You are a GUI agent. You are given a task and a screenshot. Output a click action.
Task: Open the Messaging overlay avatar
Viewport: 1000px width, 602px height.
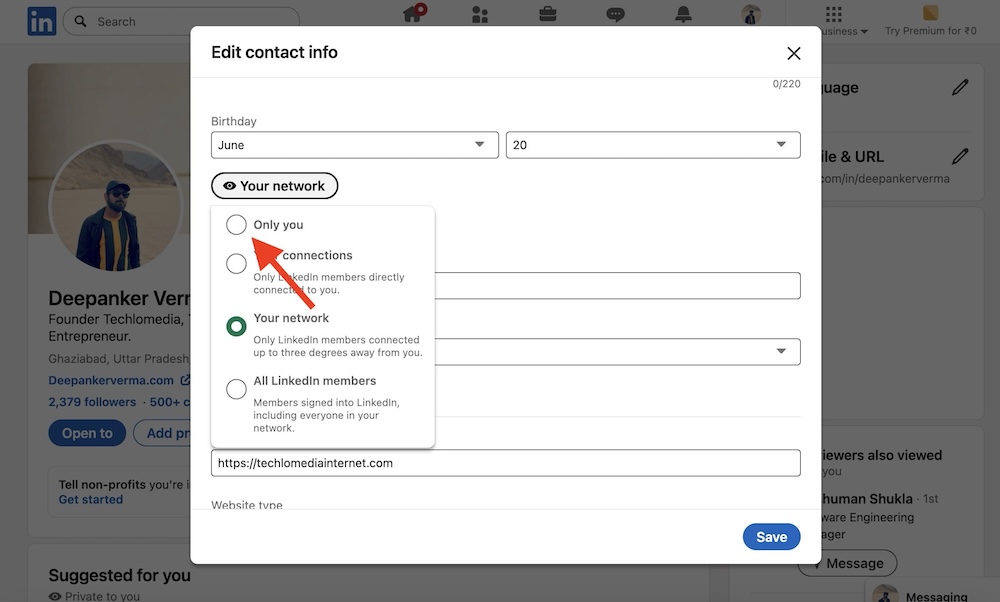click(885, 594)
